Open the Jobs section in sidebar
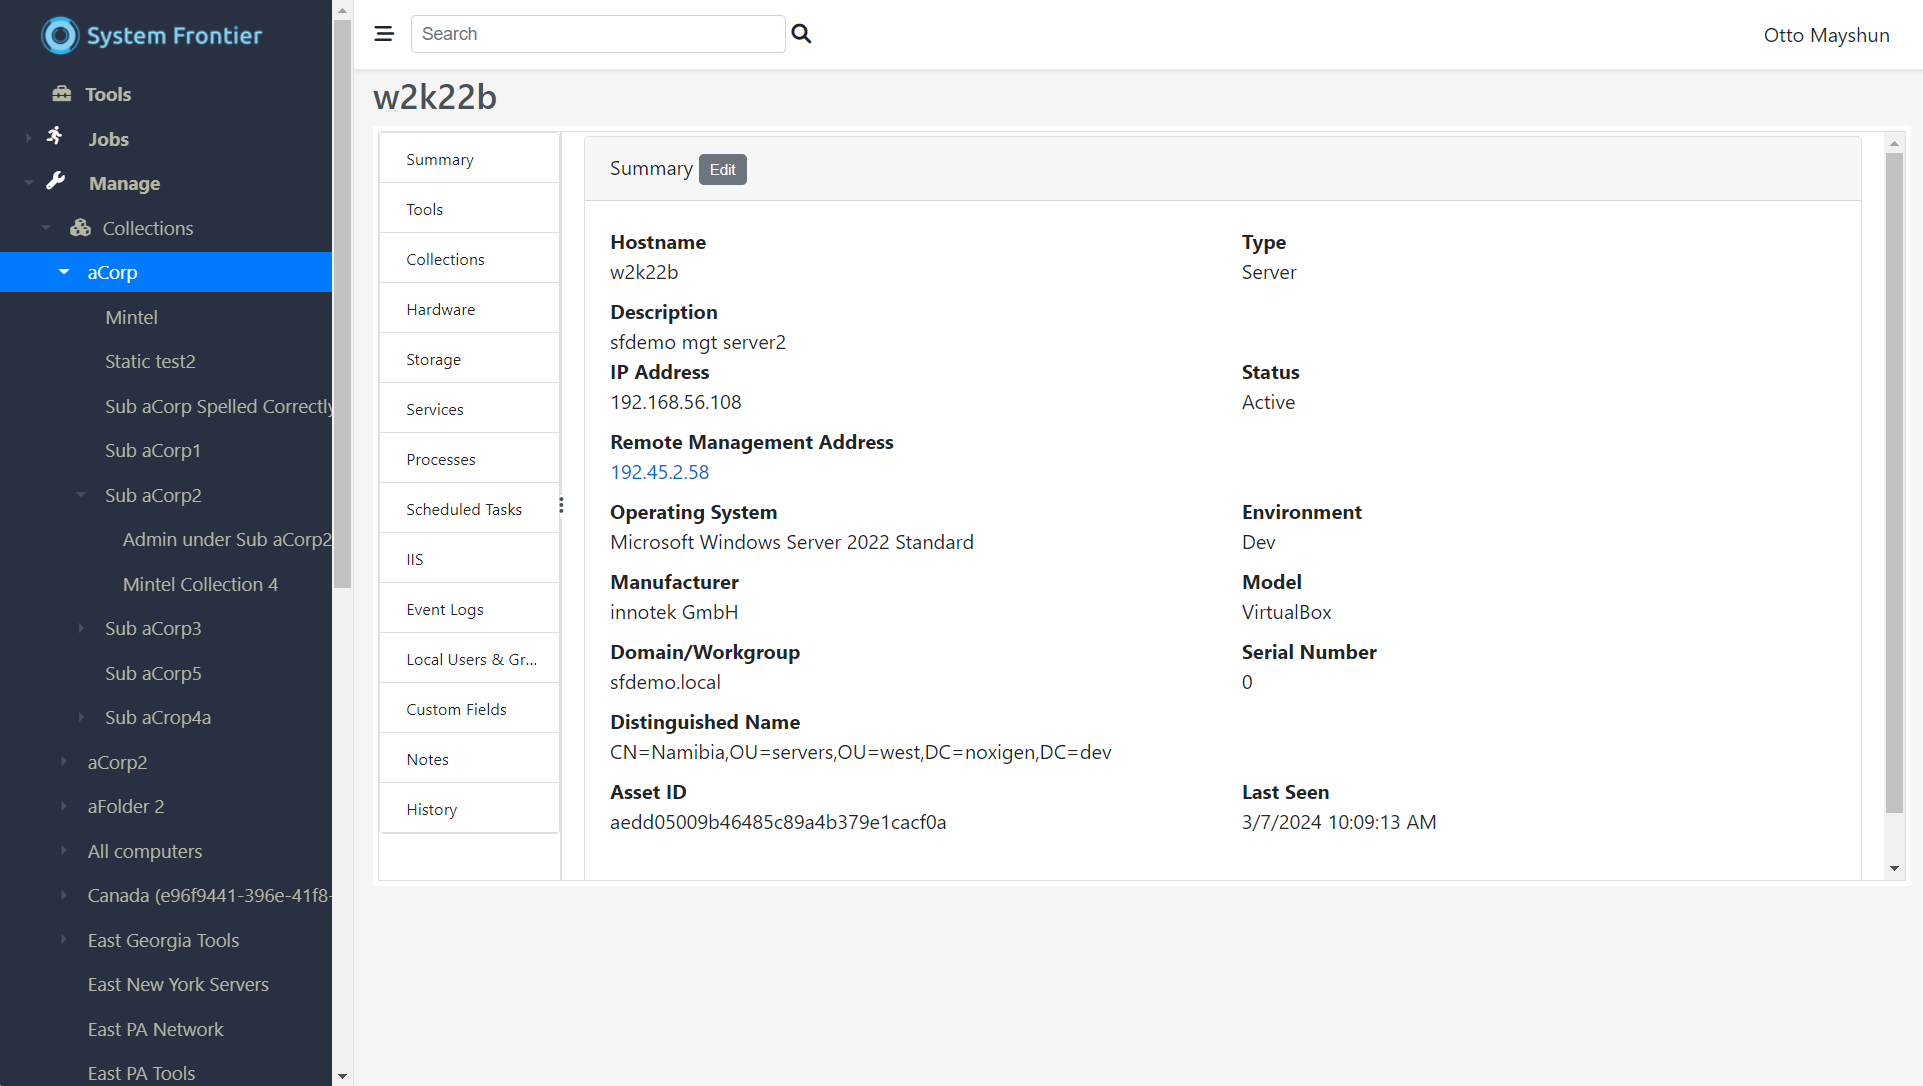Screen dimensions: 1923x1086 [x=108, y=137]
